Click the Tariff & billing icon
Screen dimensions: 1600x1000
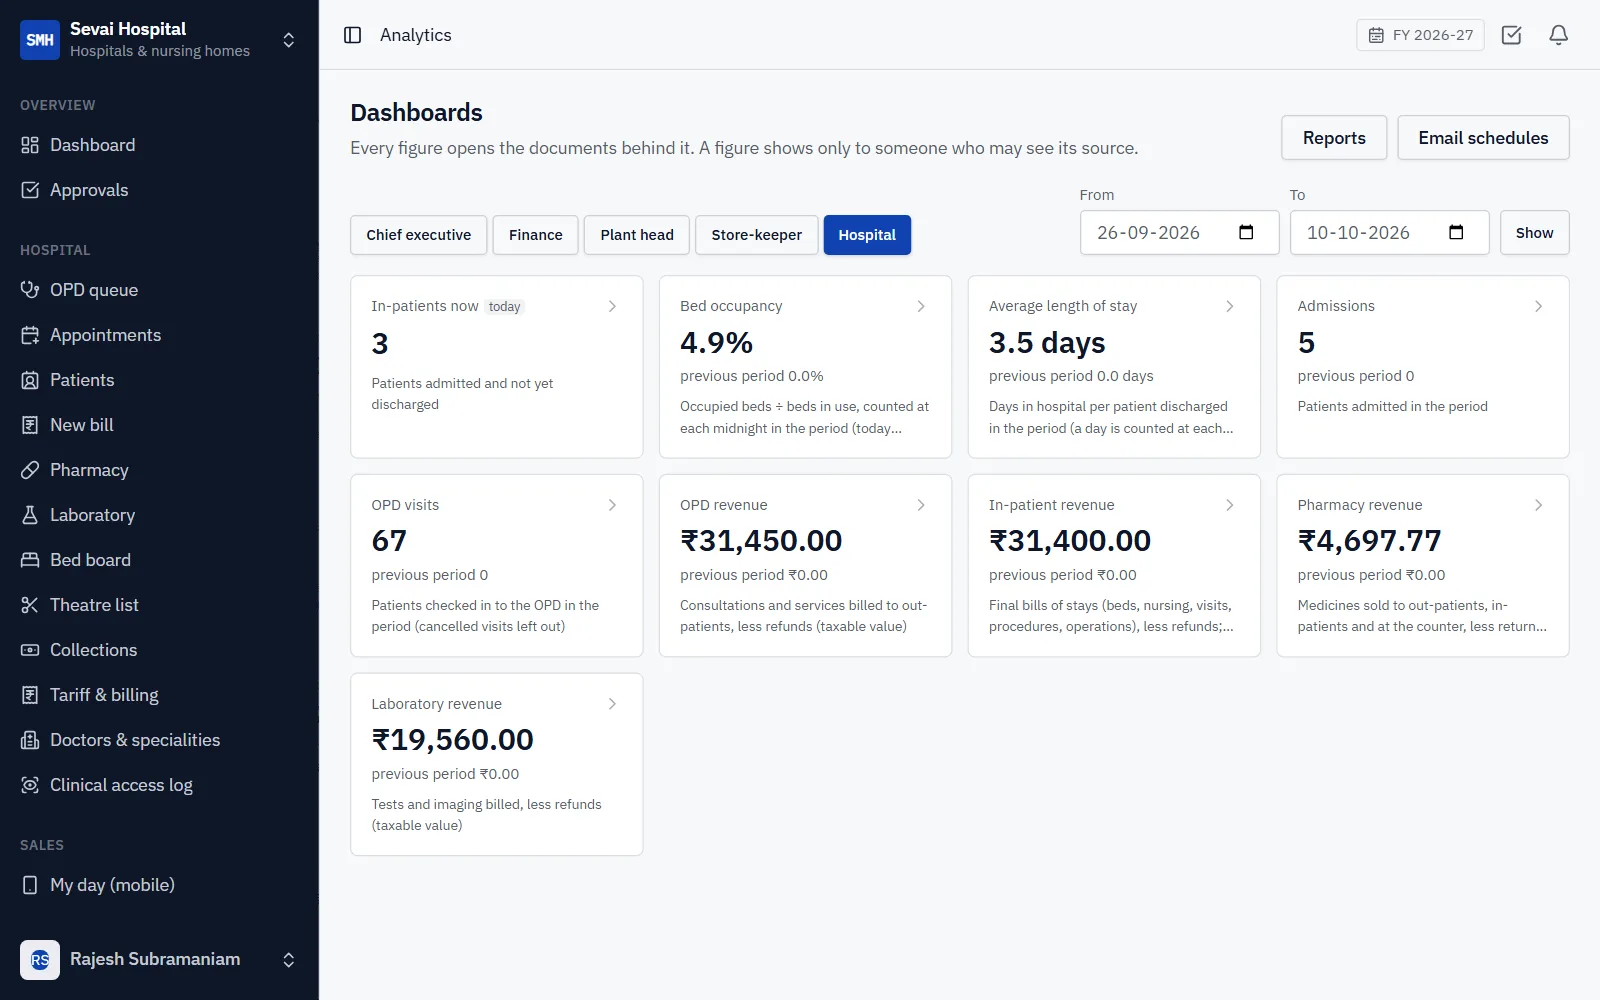click(x=30, y=695)
